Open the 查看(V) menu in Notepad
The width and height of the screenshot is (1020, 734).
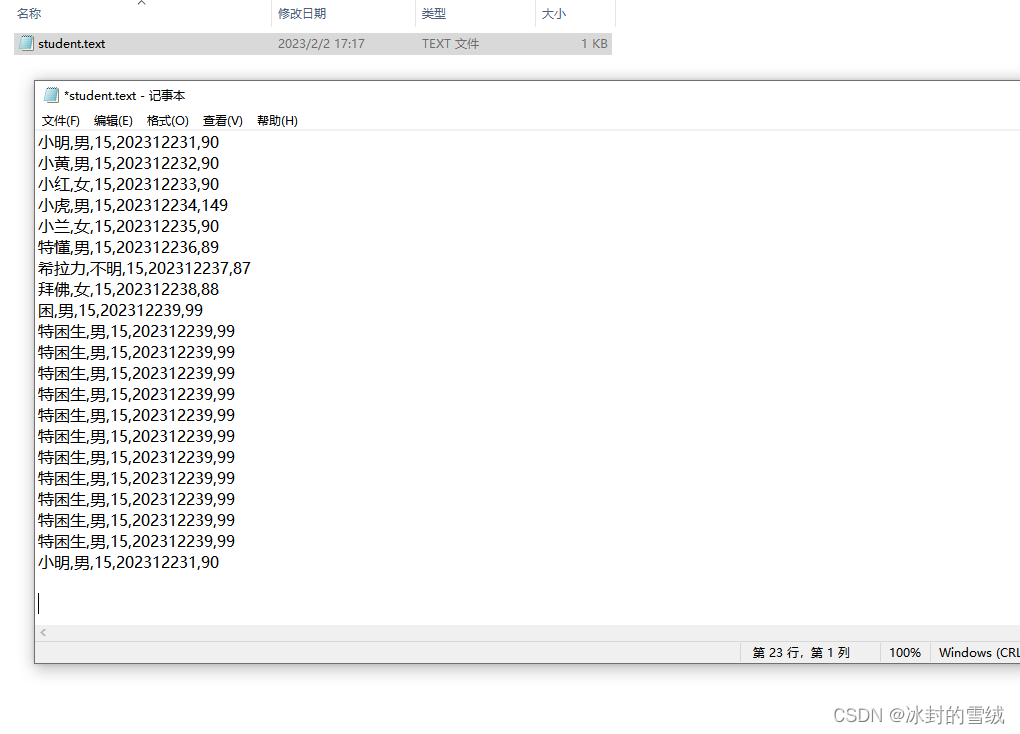[x=222, y=120]
